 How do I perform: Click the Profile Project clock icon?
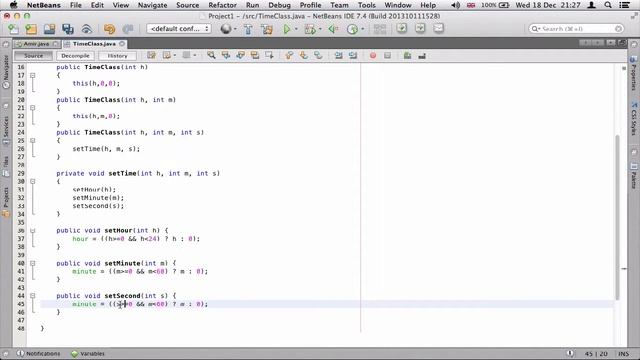tap(352, 29)
